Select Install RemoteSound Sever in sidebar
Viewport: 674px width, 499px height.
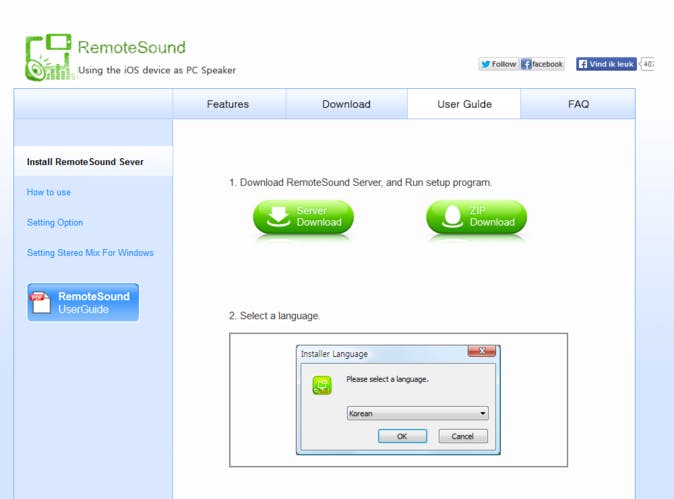[x=93, y=162]
